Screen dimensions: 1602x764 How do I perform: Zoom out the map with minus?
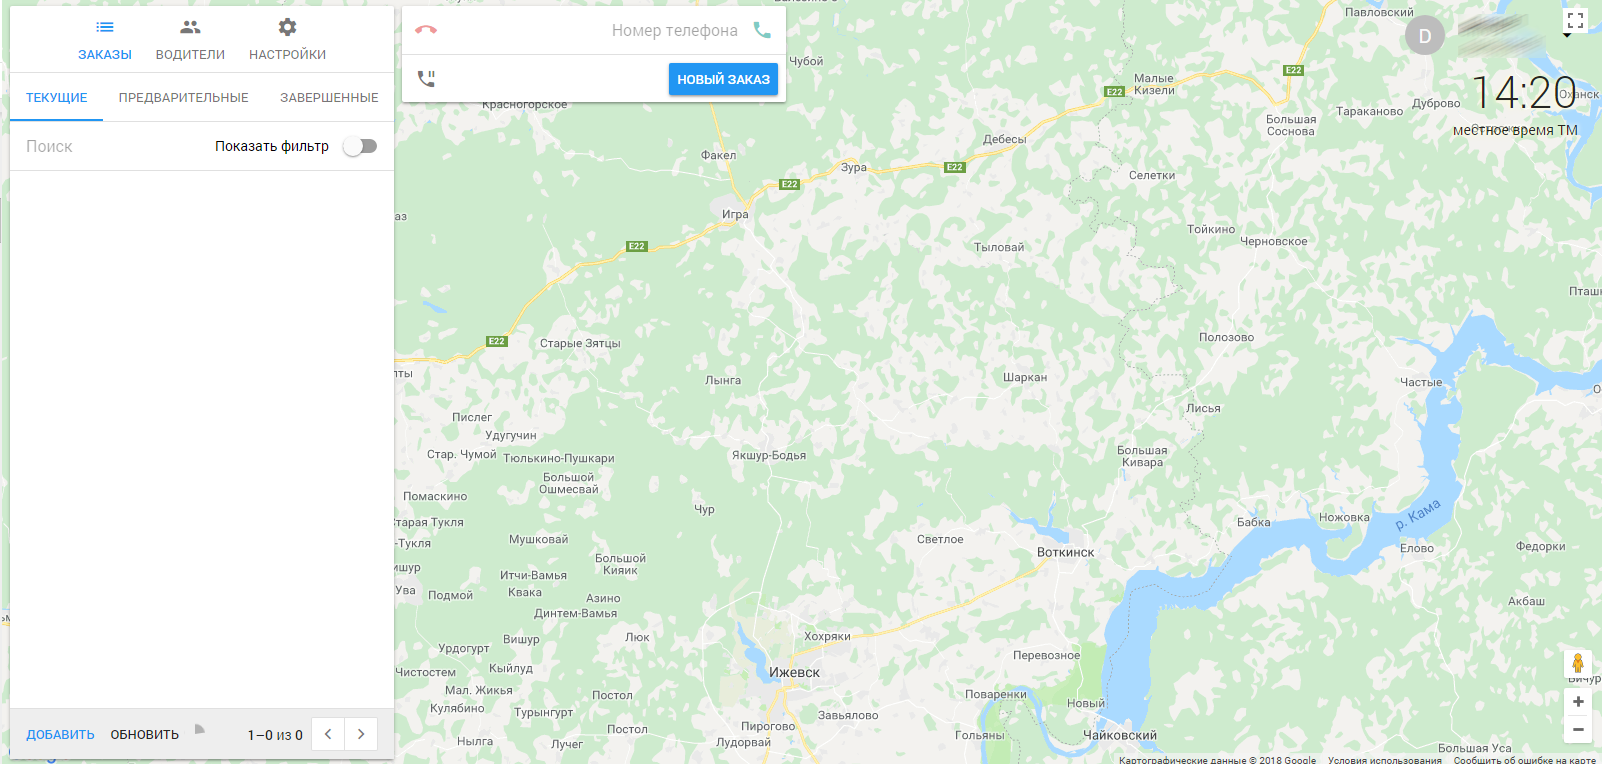pyautogui.click(x=1578, y=730)
